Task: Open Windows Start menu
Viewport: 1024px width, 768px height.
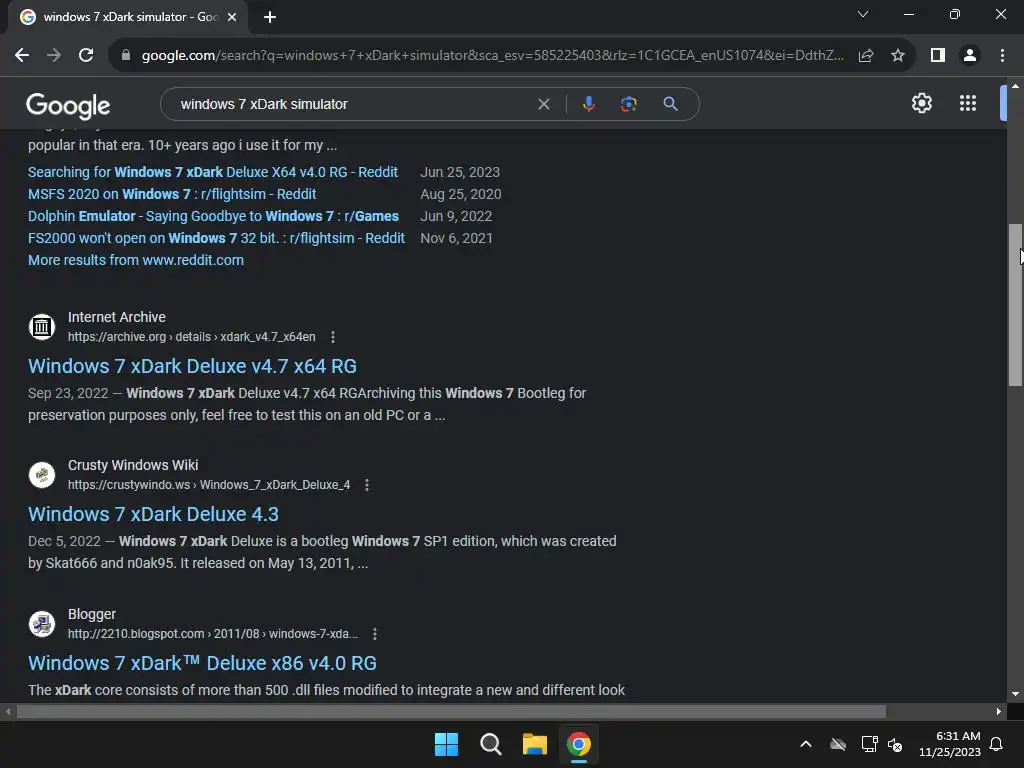Action: pos(447,744)
